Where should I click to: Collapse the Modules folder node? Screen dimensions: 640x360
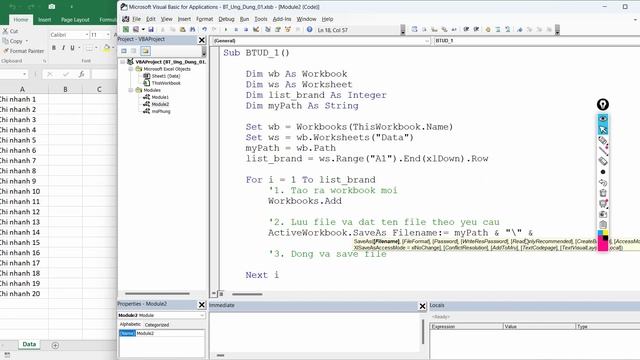pyautogui.click(x=131, y=90)
